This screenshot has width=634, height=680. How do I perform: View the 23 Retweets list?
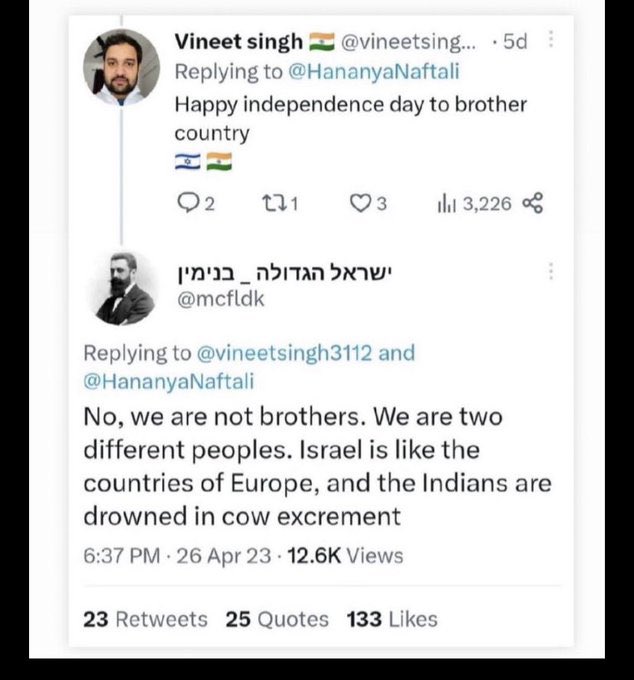point(145,619)
